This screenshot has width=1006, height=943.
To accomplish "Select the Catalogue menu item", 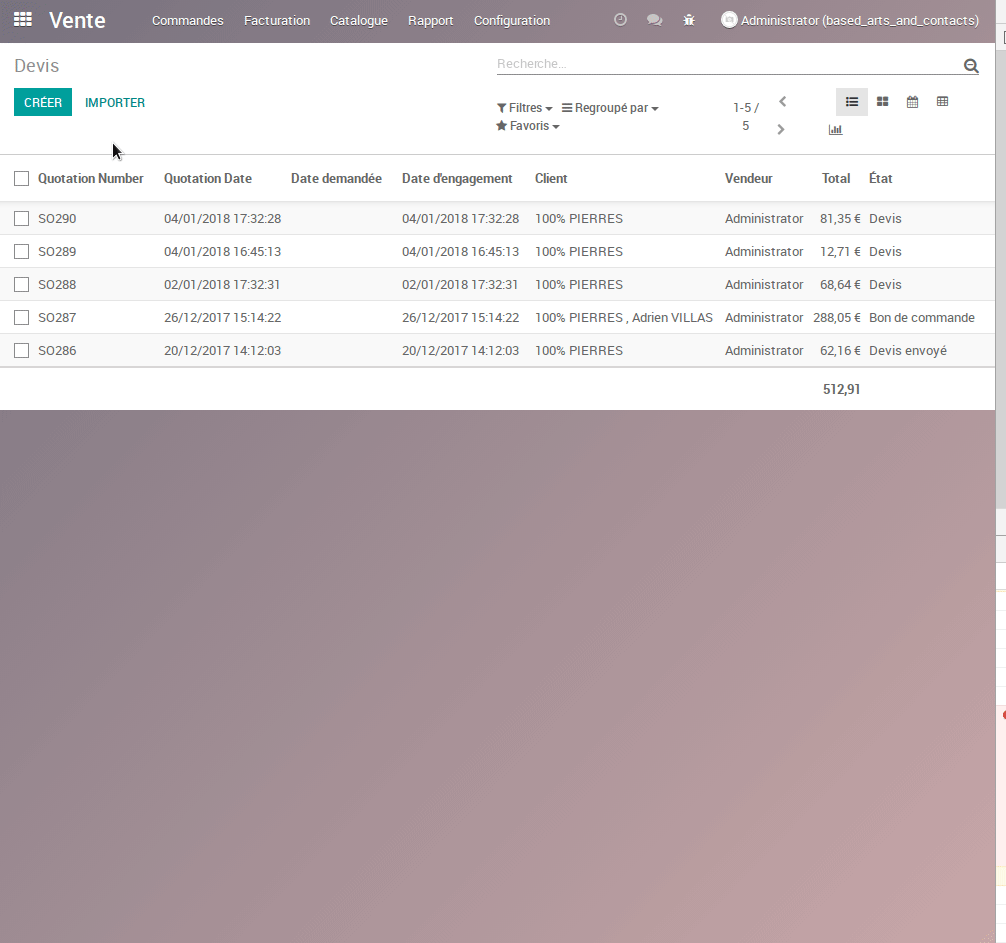I will click(358, 20).
